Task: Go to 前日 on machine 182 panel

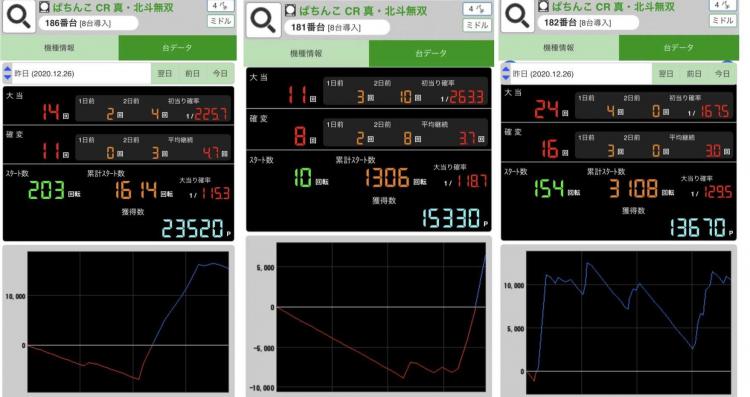Action: click(x=694, y=74)
